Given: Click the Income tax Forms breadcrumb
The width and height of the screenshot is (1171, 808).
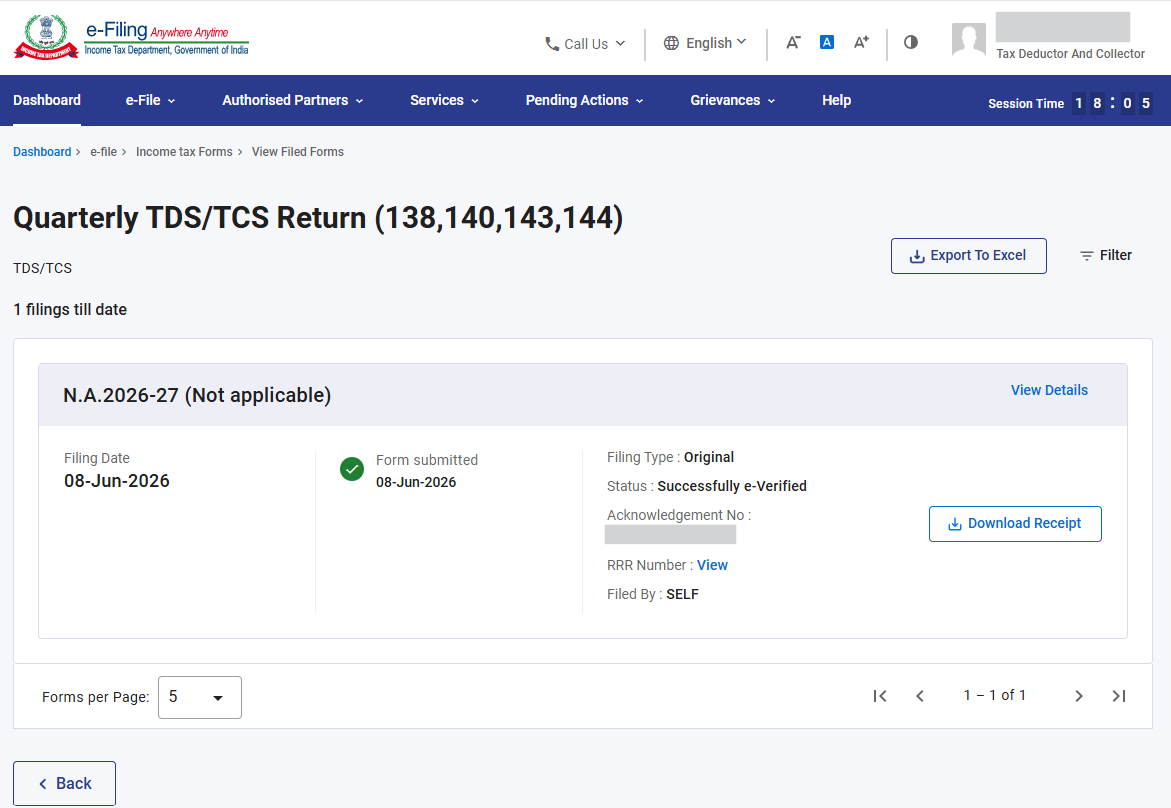Looking at the screenshot, I should [184, 152].
